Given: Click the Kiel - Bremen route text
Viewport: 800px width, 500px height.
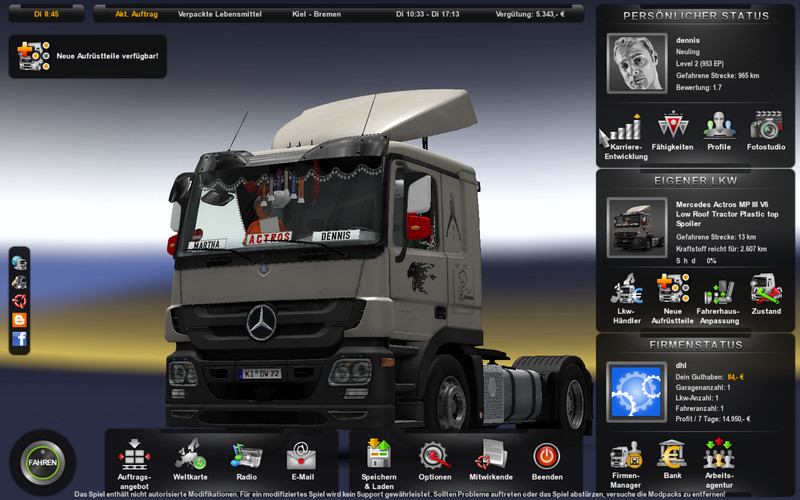Looking at the screenshot, I should (316, 14).
